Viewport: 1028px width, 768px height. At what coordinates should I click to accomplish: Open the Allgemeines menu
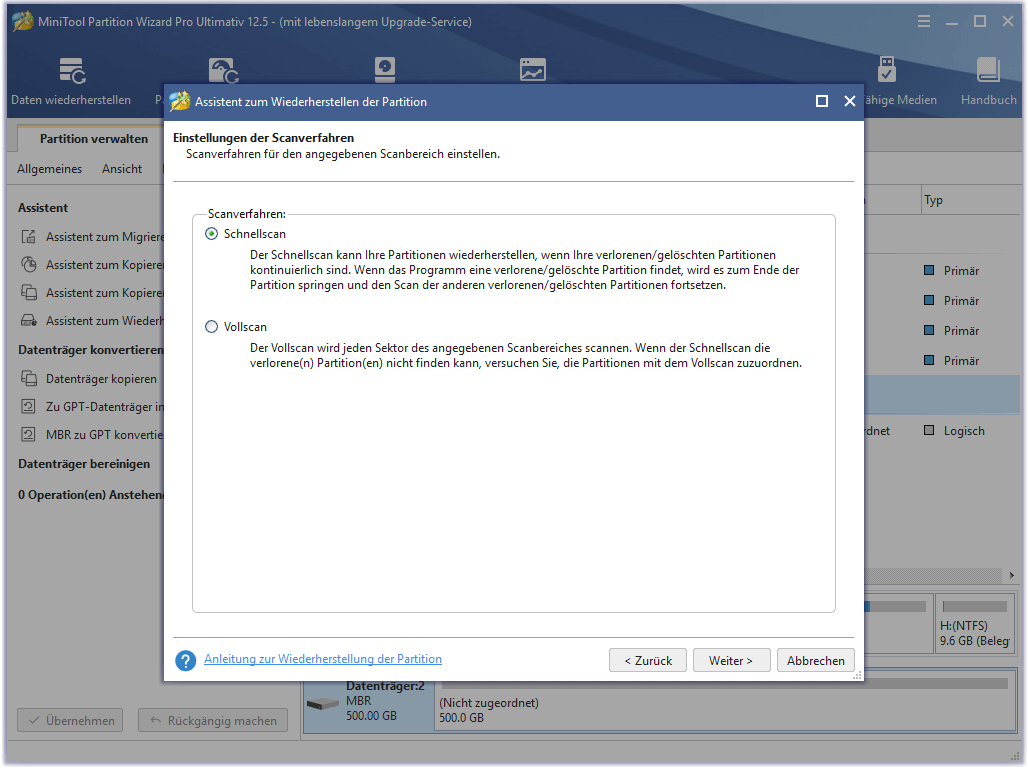coord(50,169)
